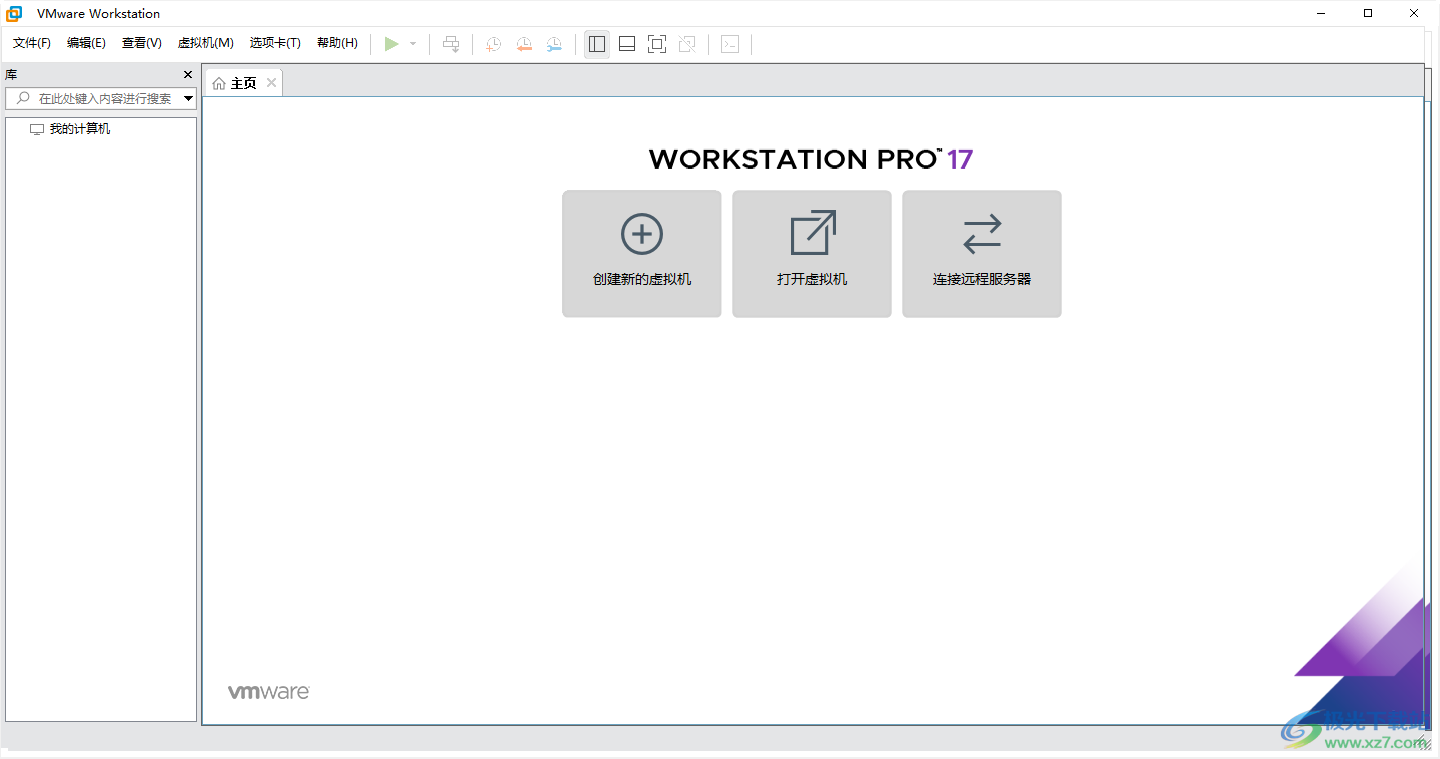Screen dimensions: 1440x759
Task: Send Ctrl+Alt+Del to the virtual machine
Action: click(451, 43)
